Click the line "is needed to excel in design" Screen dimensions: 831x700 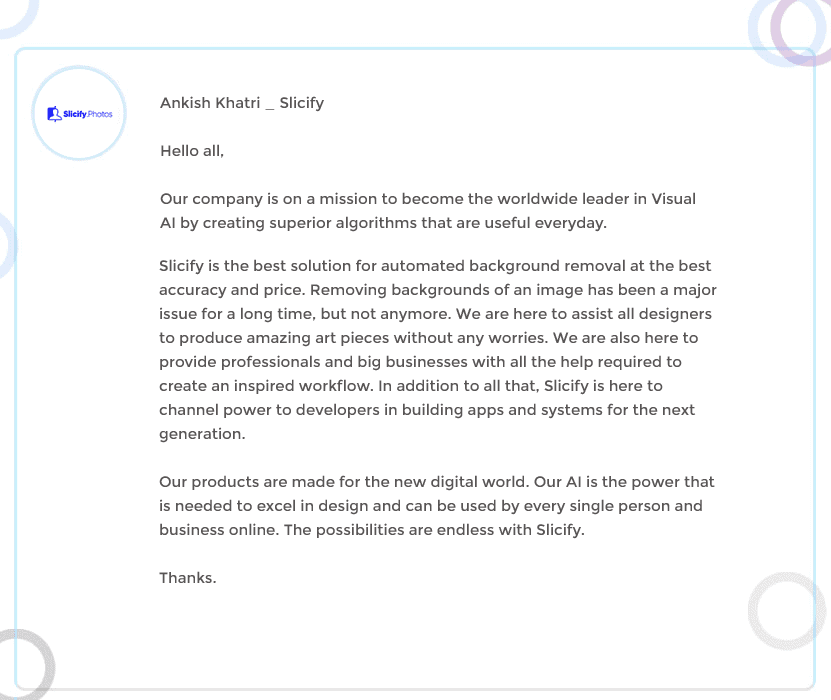(x=430, y=506)
